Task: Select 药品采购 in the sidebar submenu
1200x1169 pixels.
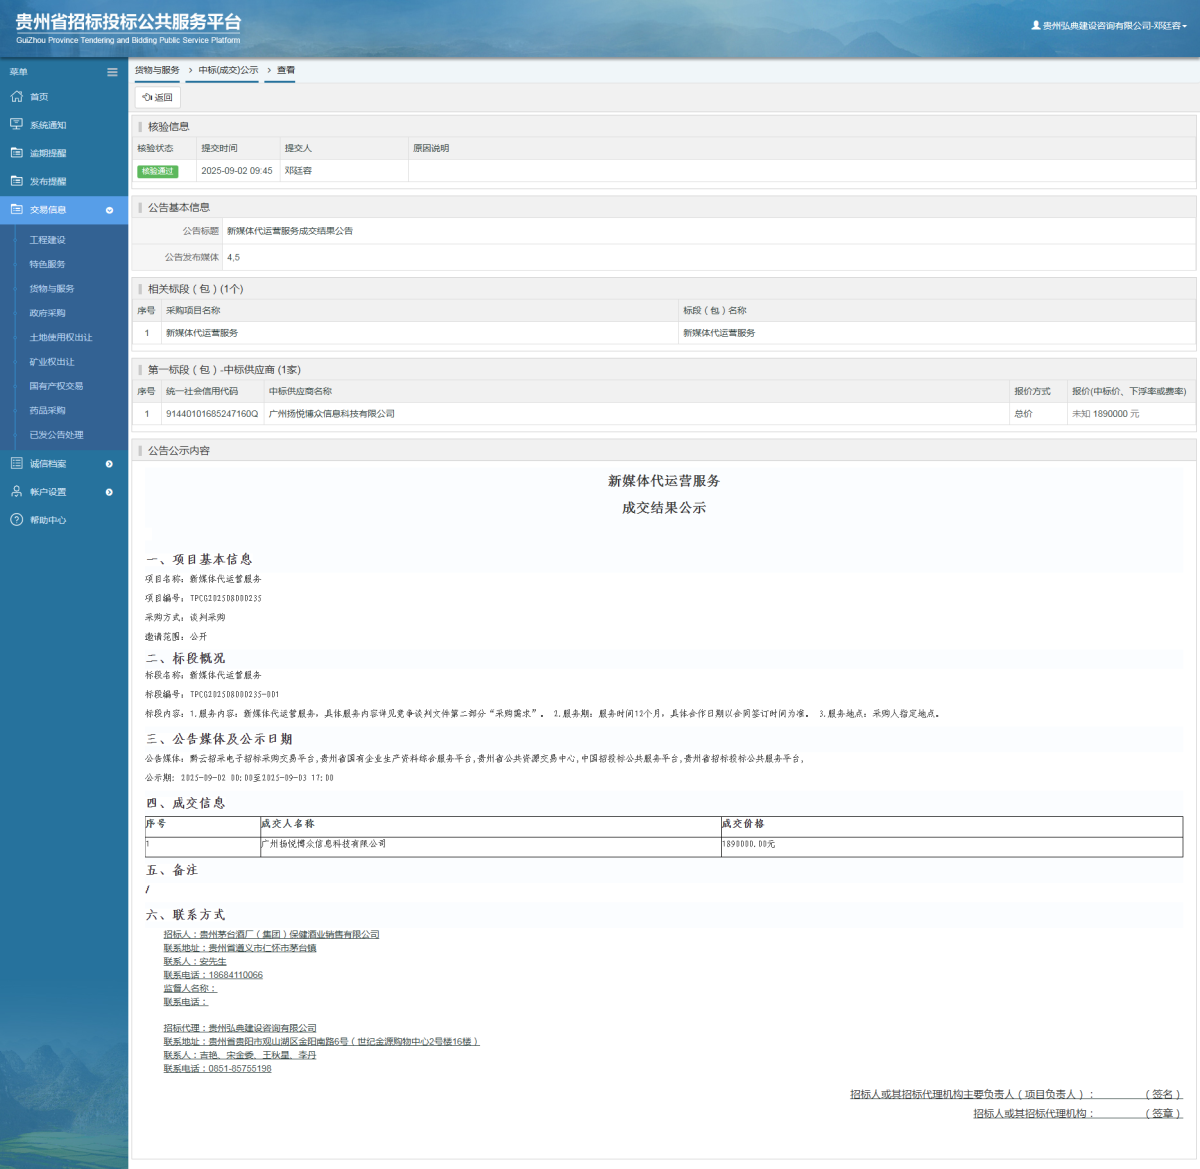Action: tap(47, 410)
